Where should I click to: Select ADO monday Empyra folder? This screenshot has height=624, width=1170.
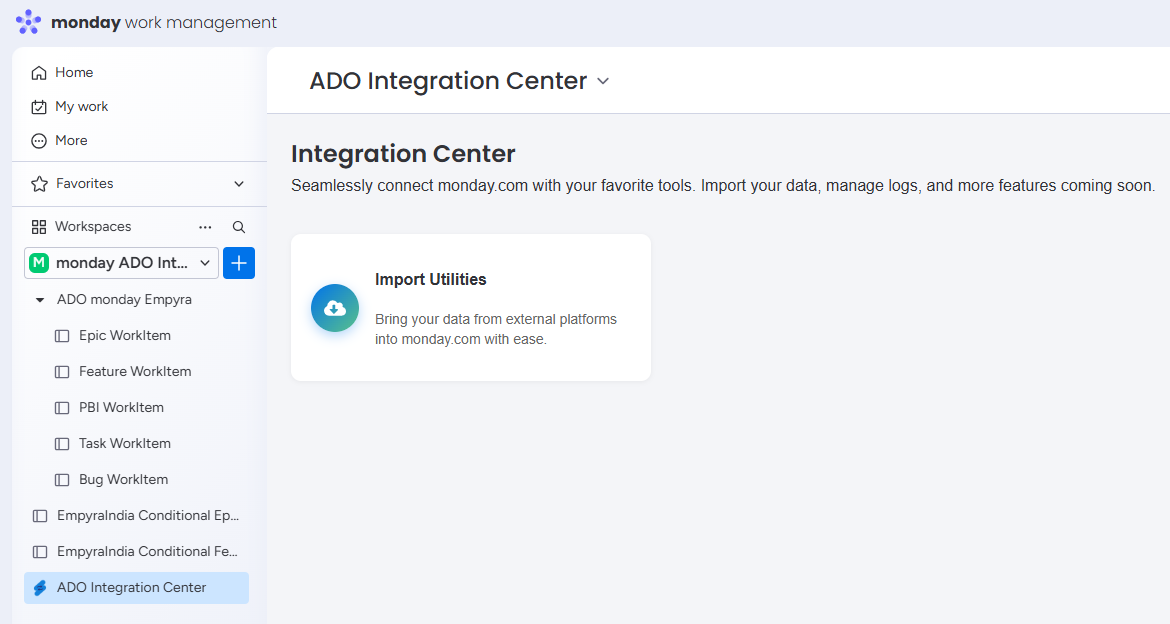[124, 299]
